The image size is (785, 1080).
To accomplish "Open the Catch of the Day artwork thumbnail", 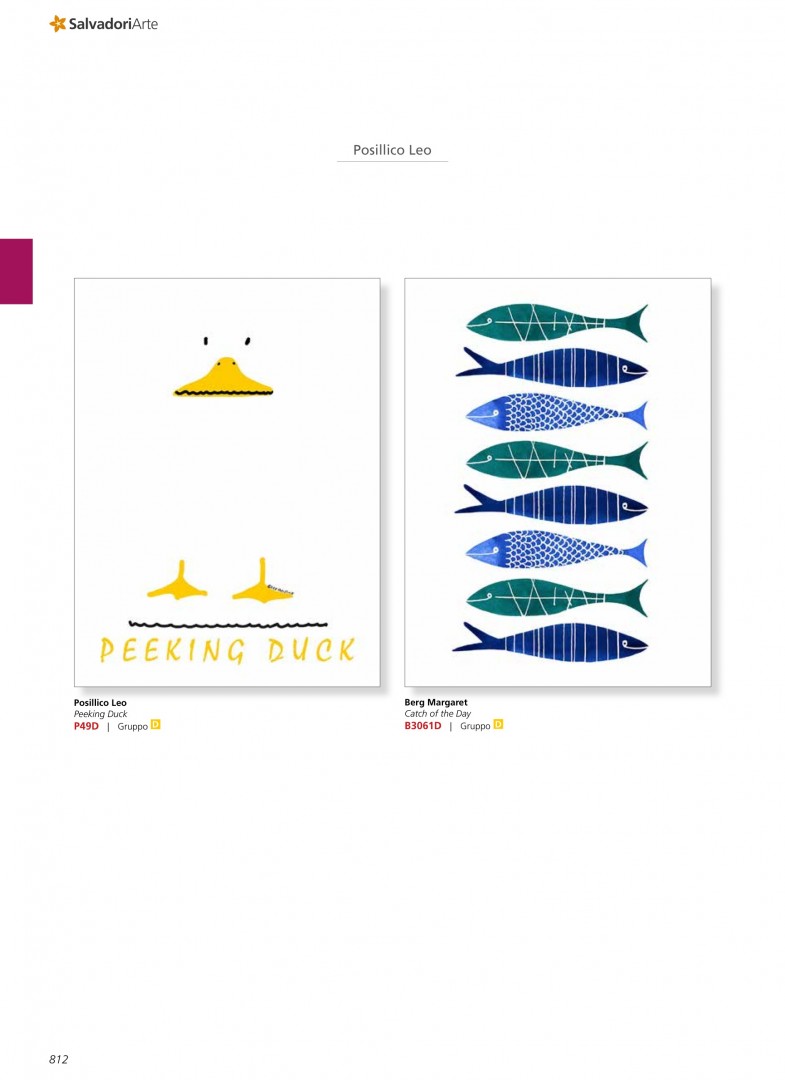I will coord(558,482).
